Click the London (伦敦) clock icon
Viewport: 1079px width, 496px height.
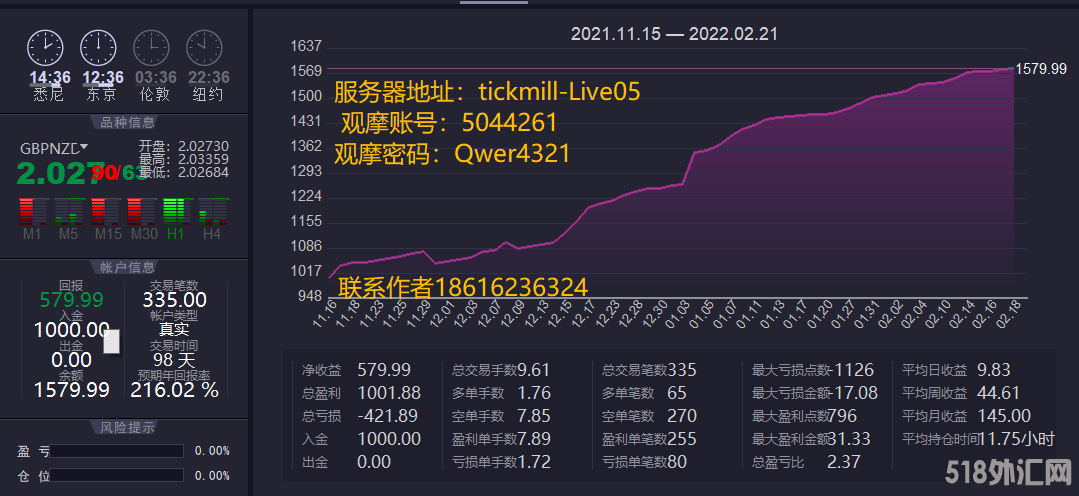pyautogui.click(x=152, y=47)
